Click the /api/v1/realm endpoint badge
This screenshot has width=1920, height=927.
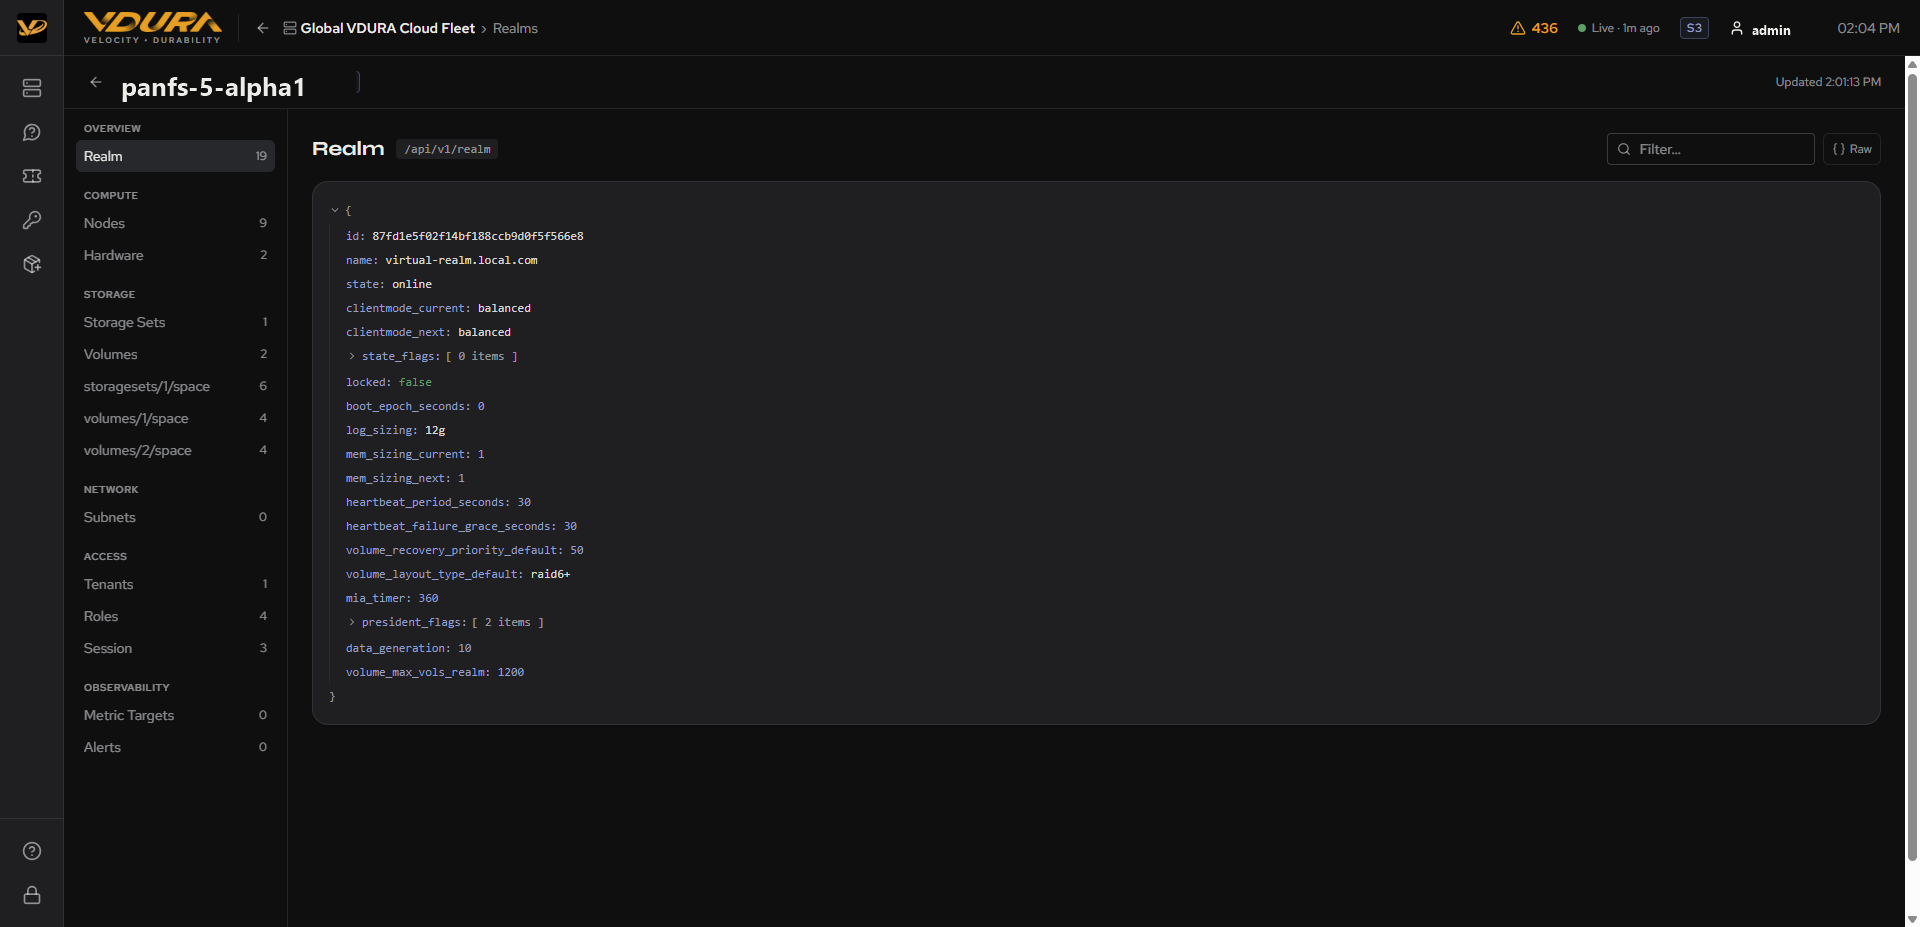[447, 149]
